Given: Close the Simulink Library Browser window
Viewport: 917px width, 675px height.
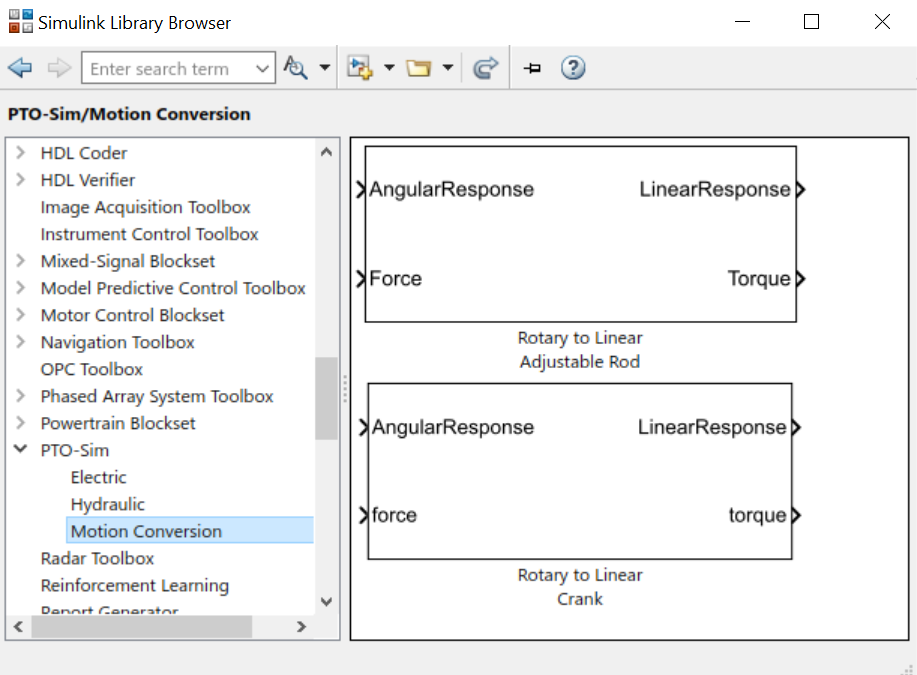Looking at the screenshot, I should 882,22.
